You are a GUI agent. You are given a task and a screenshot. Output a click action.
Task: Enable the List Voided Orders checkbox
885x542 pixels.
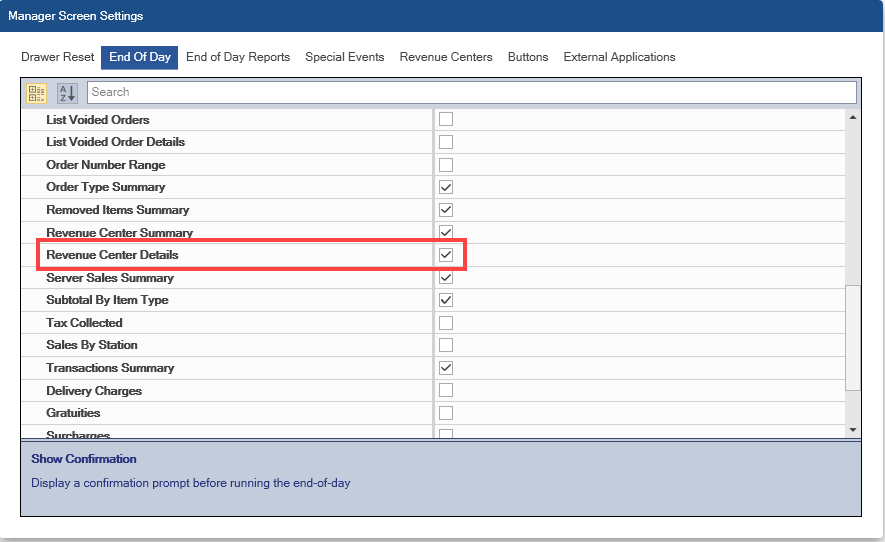point(446,120)
